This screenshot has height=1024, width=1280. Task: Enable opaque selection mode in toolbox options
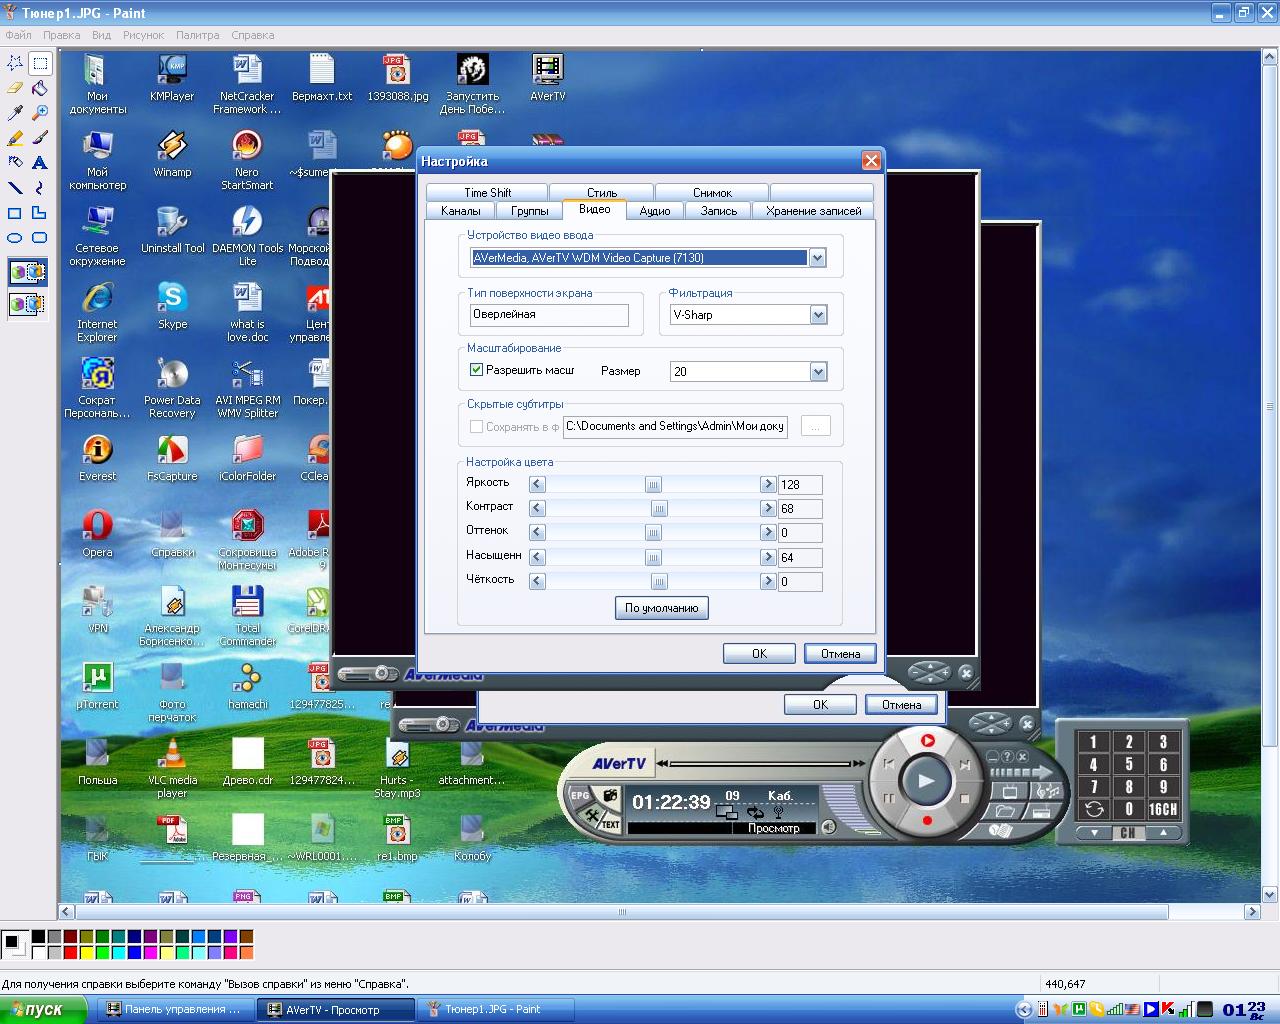pyautogui.click(x=27, y=272)
